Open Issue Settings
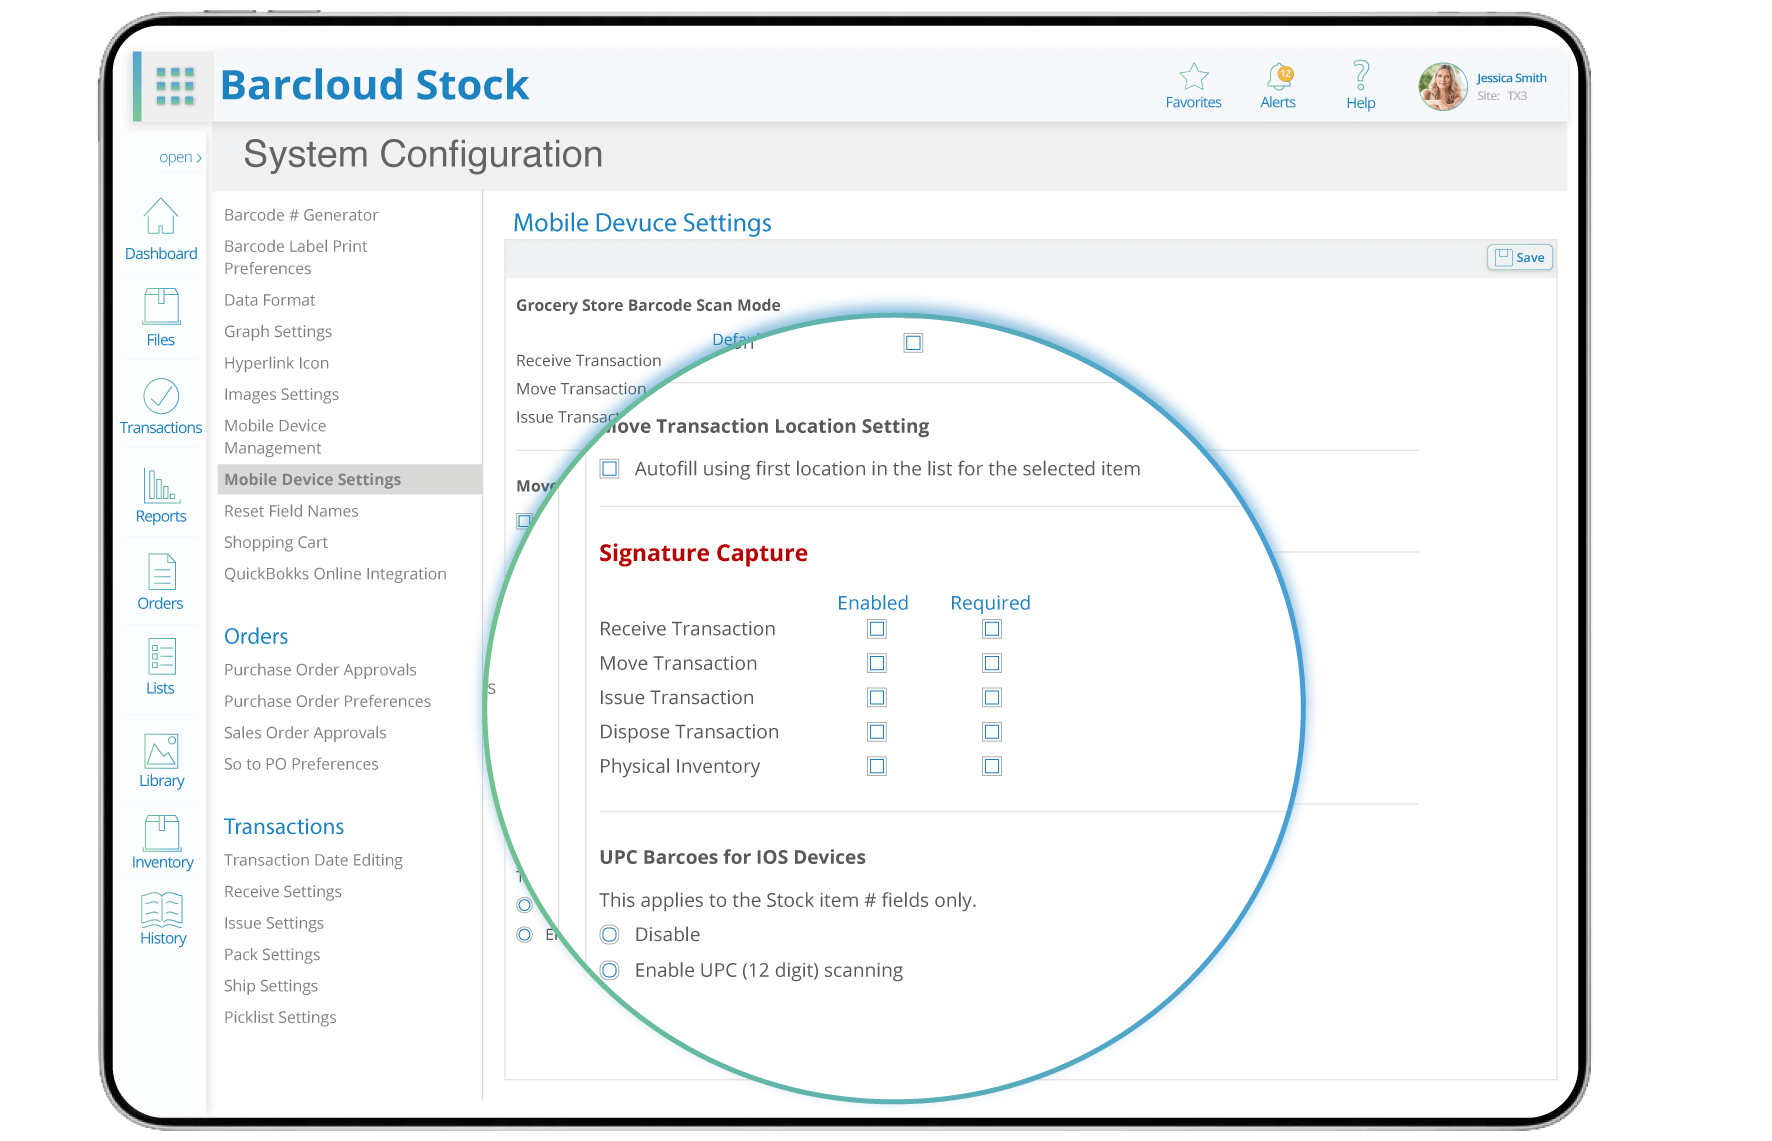The width and height of the screenshot is (1772, 1141). tap(274, 923)
